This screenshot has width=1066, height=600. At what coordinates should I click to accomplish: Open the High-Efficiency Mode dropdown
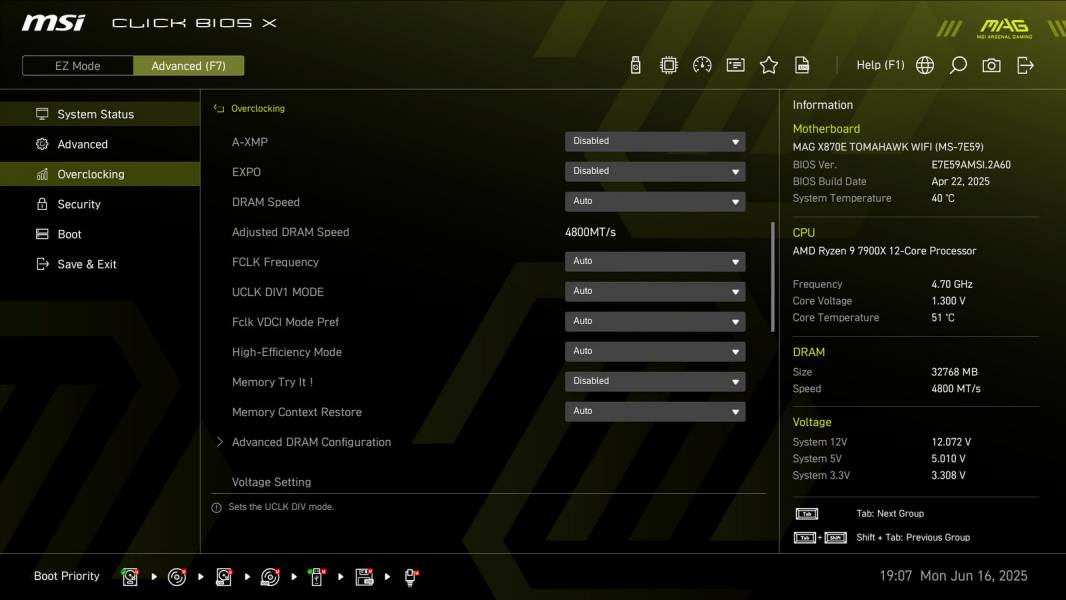pos(655,351)
